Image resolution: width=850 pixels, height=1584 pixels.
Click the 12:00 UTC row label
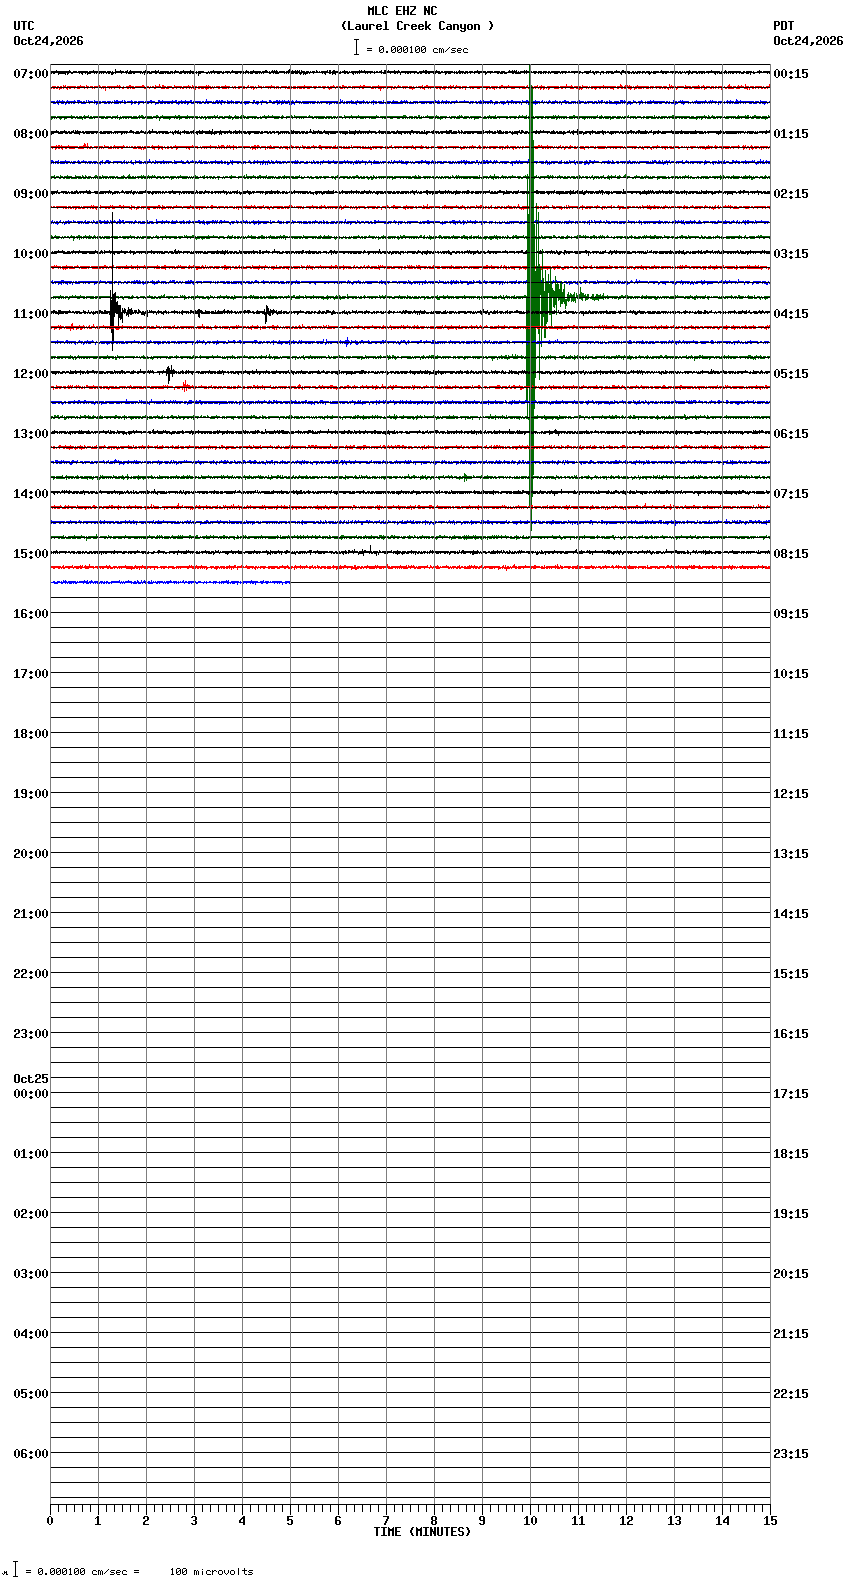[x=31, y=374]
